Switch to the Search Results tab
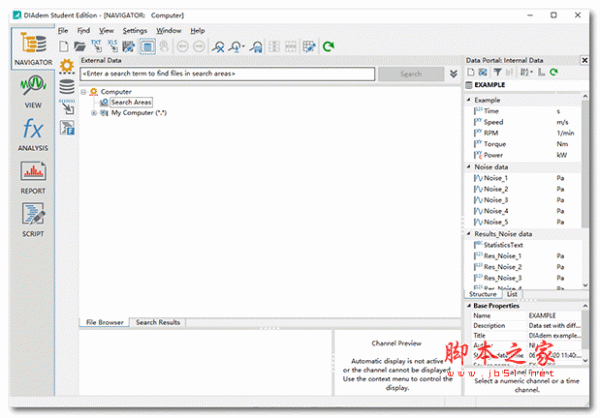The height and width of the screenshot is (418, 600). [158, 322]
